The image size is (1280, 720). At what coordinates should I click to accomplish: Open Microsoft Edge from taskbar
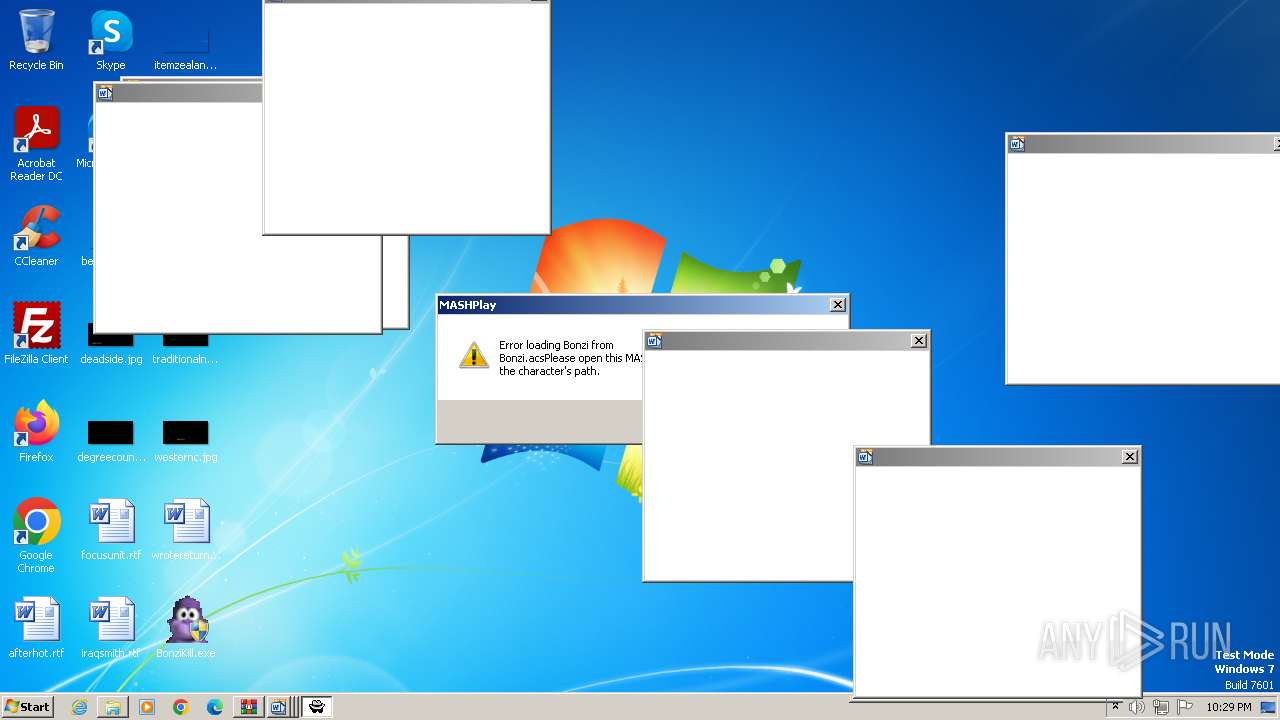click(x=215, y=707)
